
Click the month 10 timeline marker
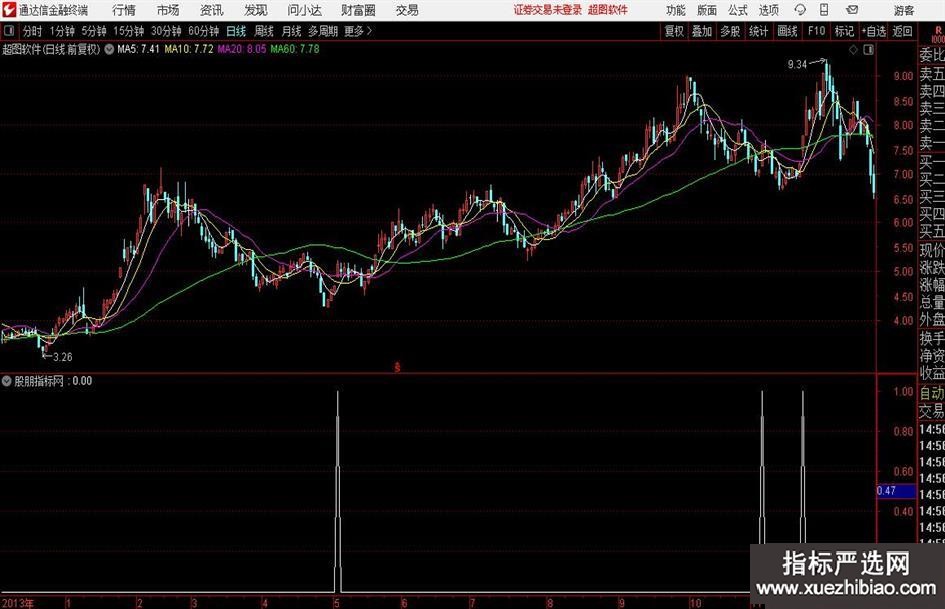695,603
